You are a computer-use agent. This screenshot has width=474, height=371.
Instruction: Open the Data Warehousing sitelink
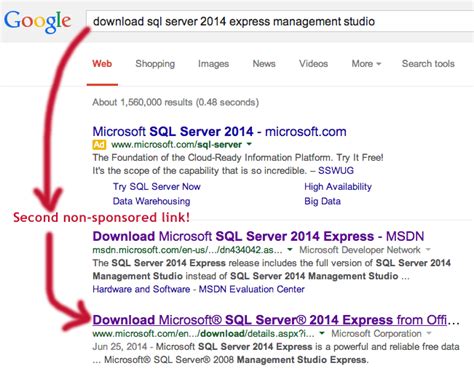point(151,201)
